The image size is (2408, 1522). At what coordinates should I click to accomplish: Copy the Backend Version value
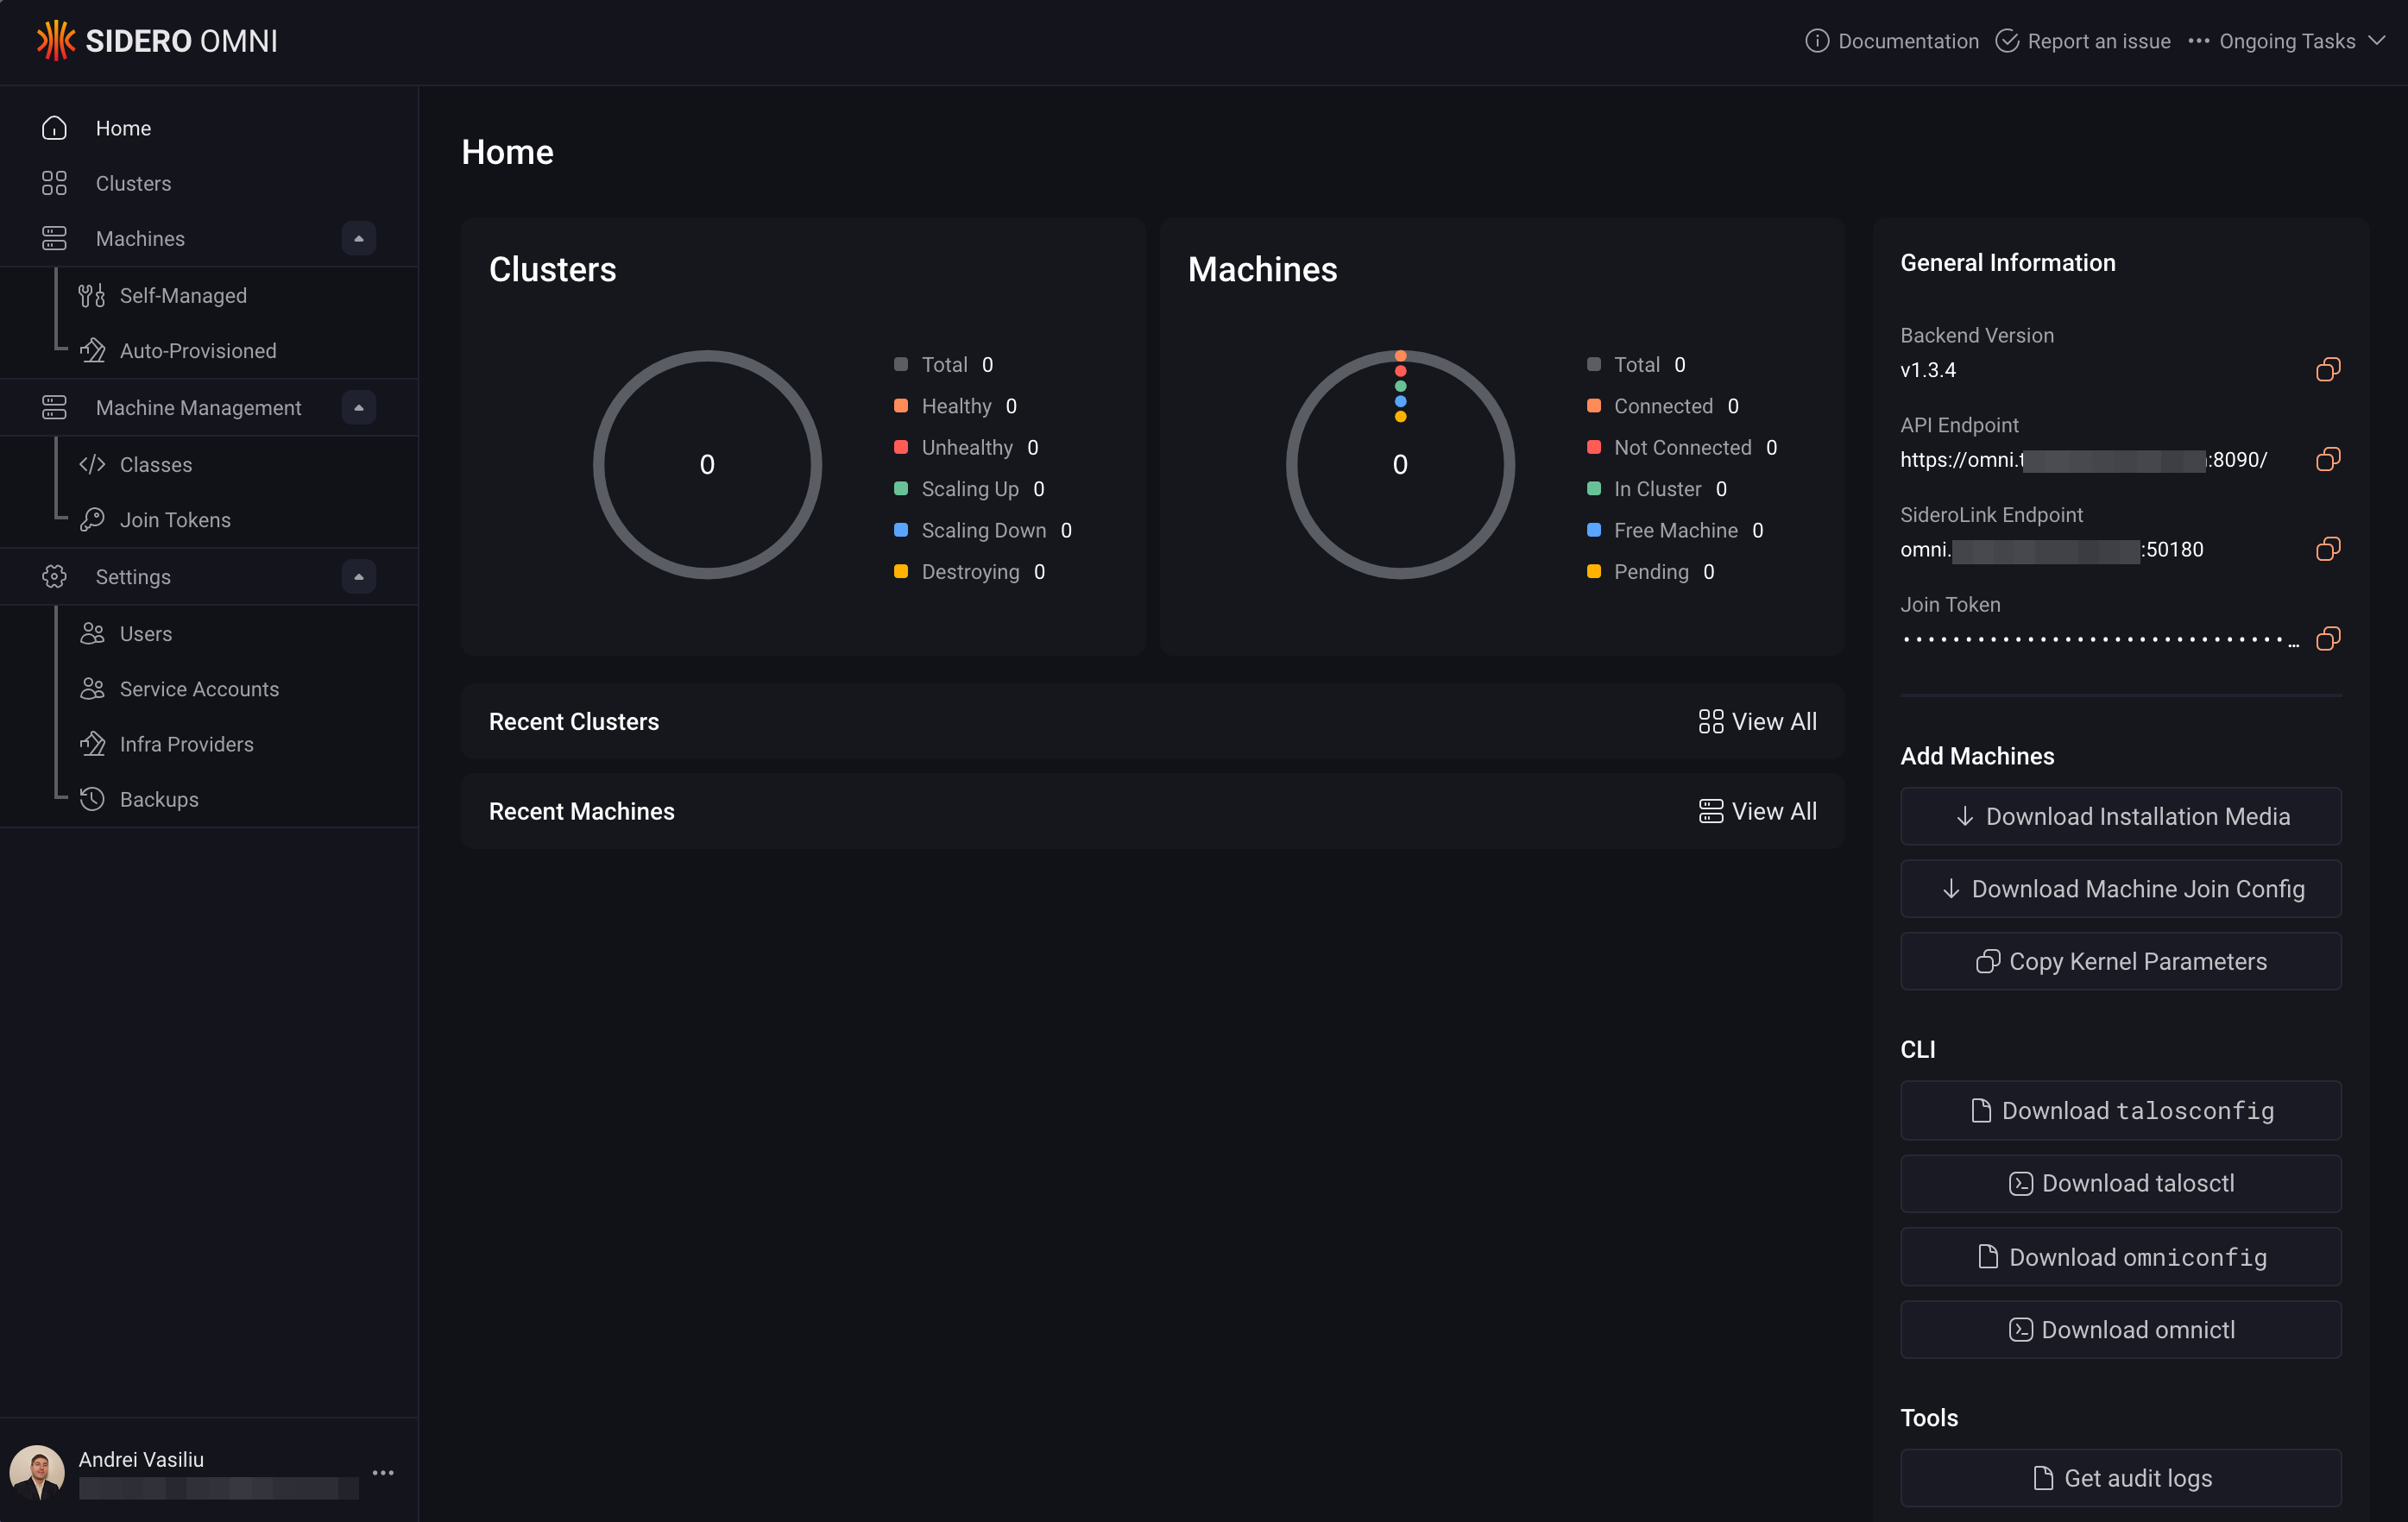(2328, 370)
